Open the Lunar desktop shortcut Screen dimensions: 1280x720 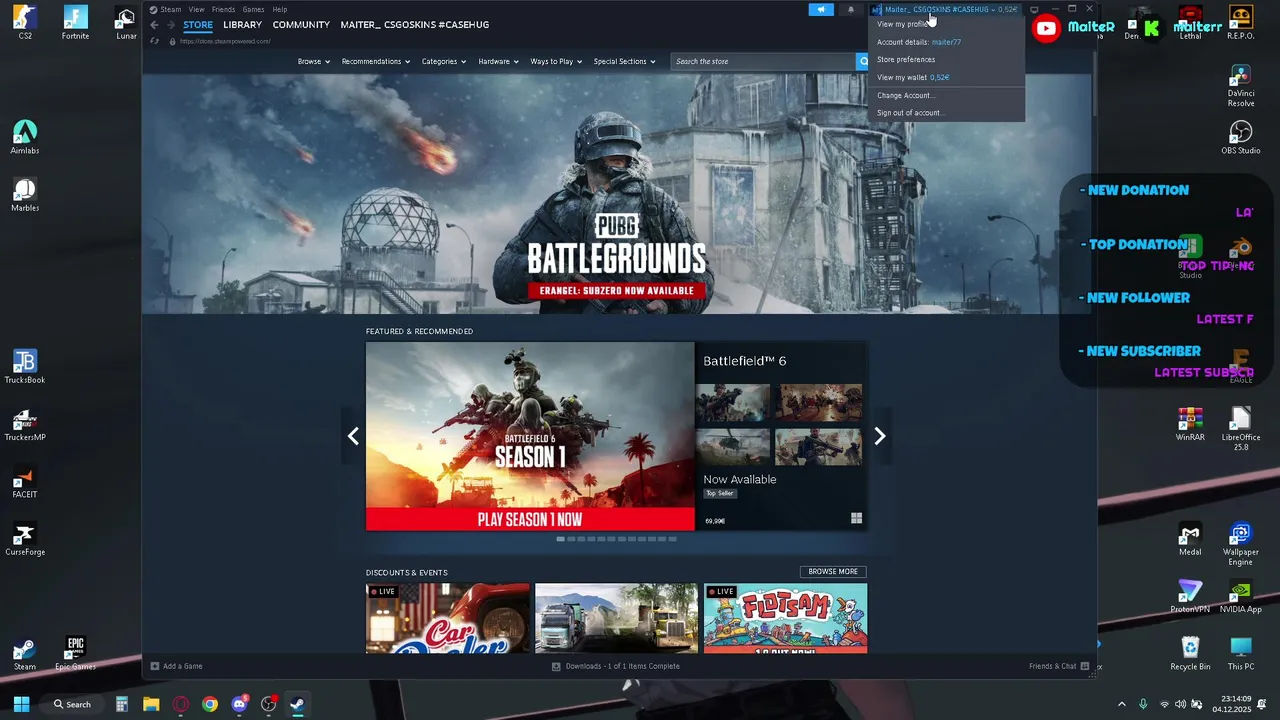click(126, 23)
